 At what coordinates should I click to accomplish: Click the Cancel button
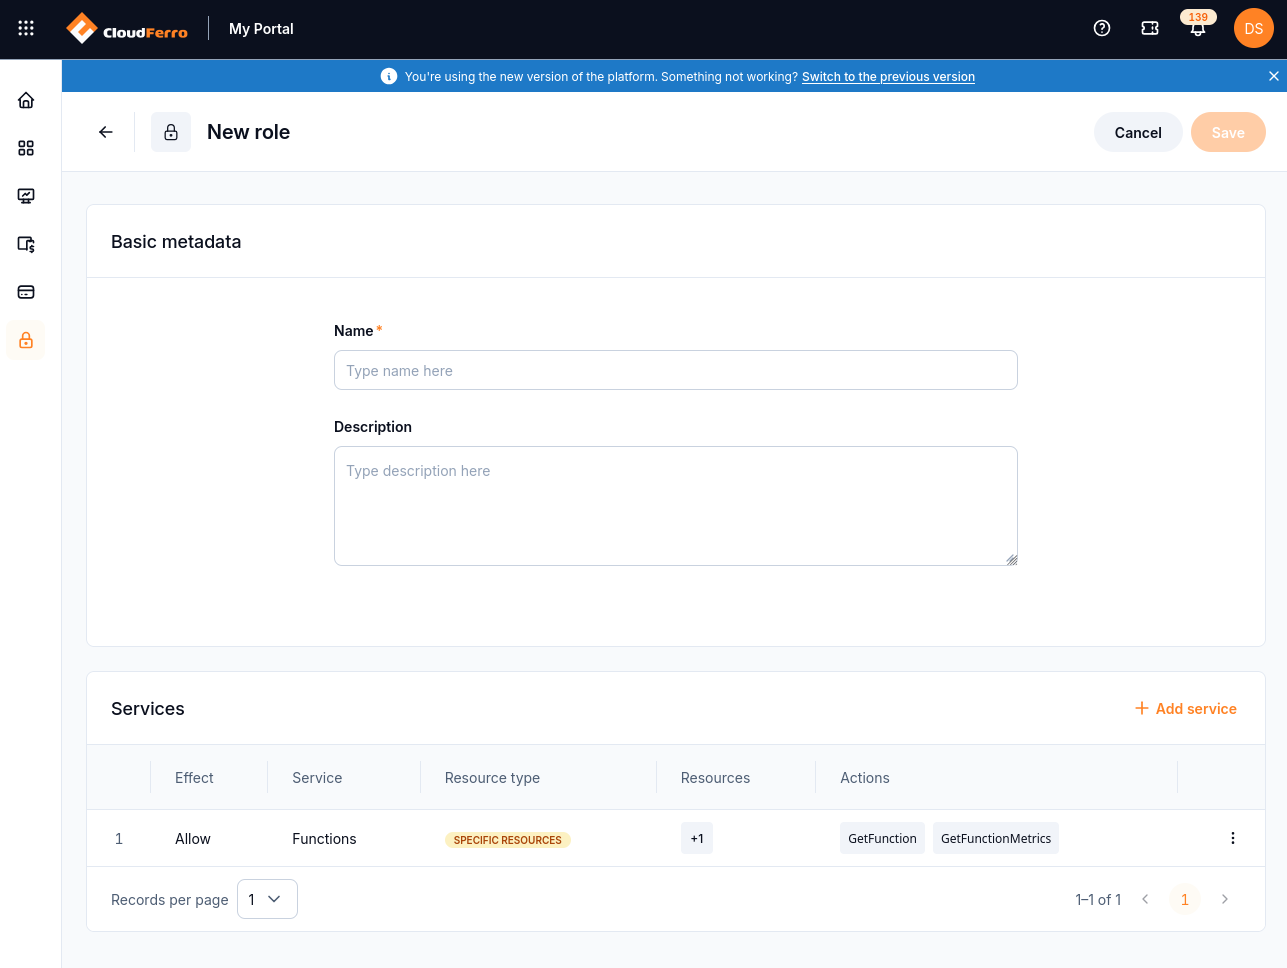pyautogui.click(x=1138, y=132)
